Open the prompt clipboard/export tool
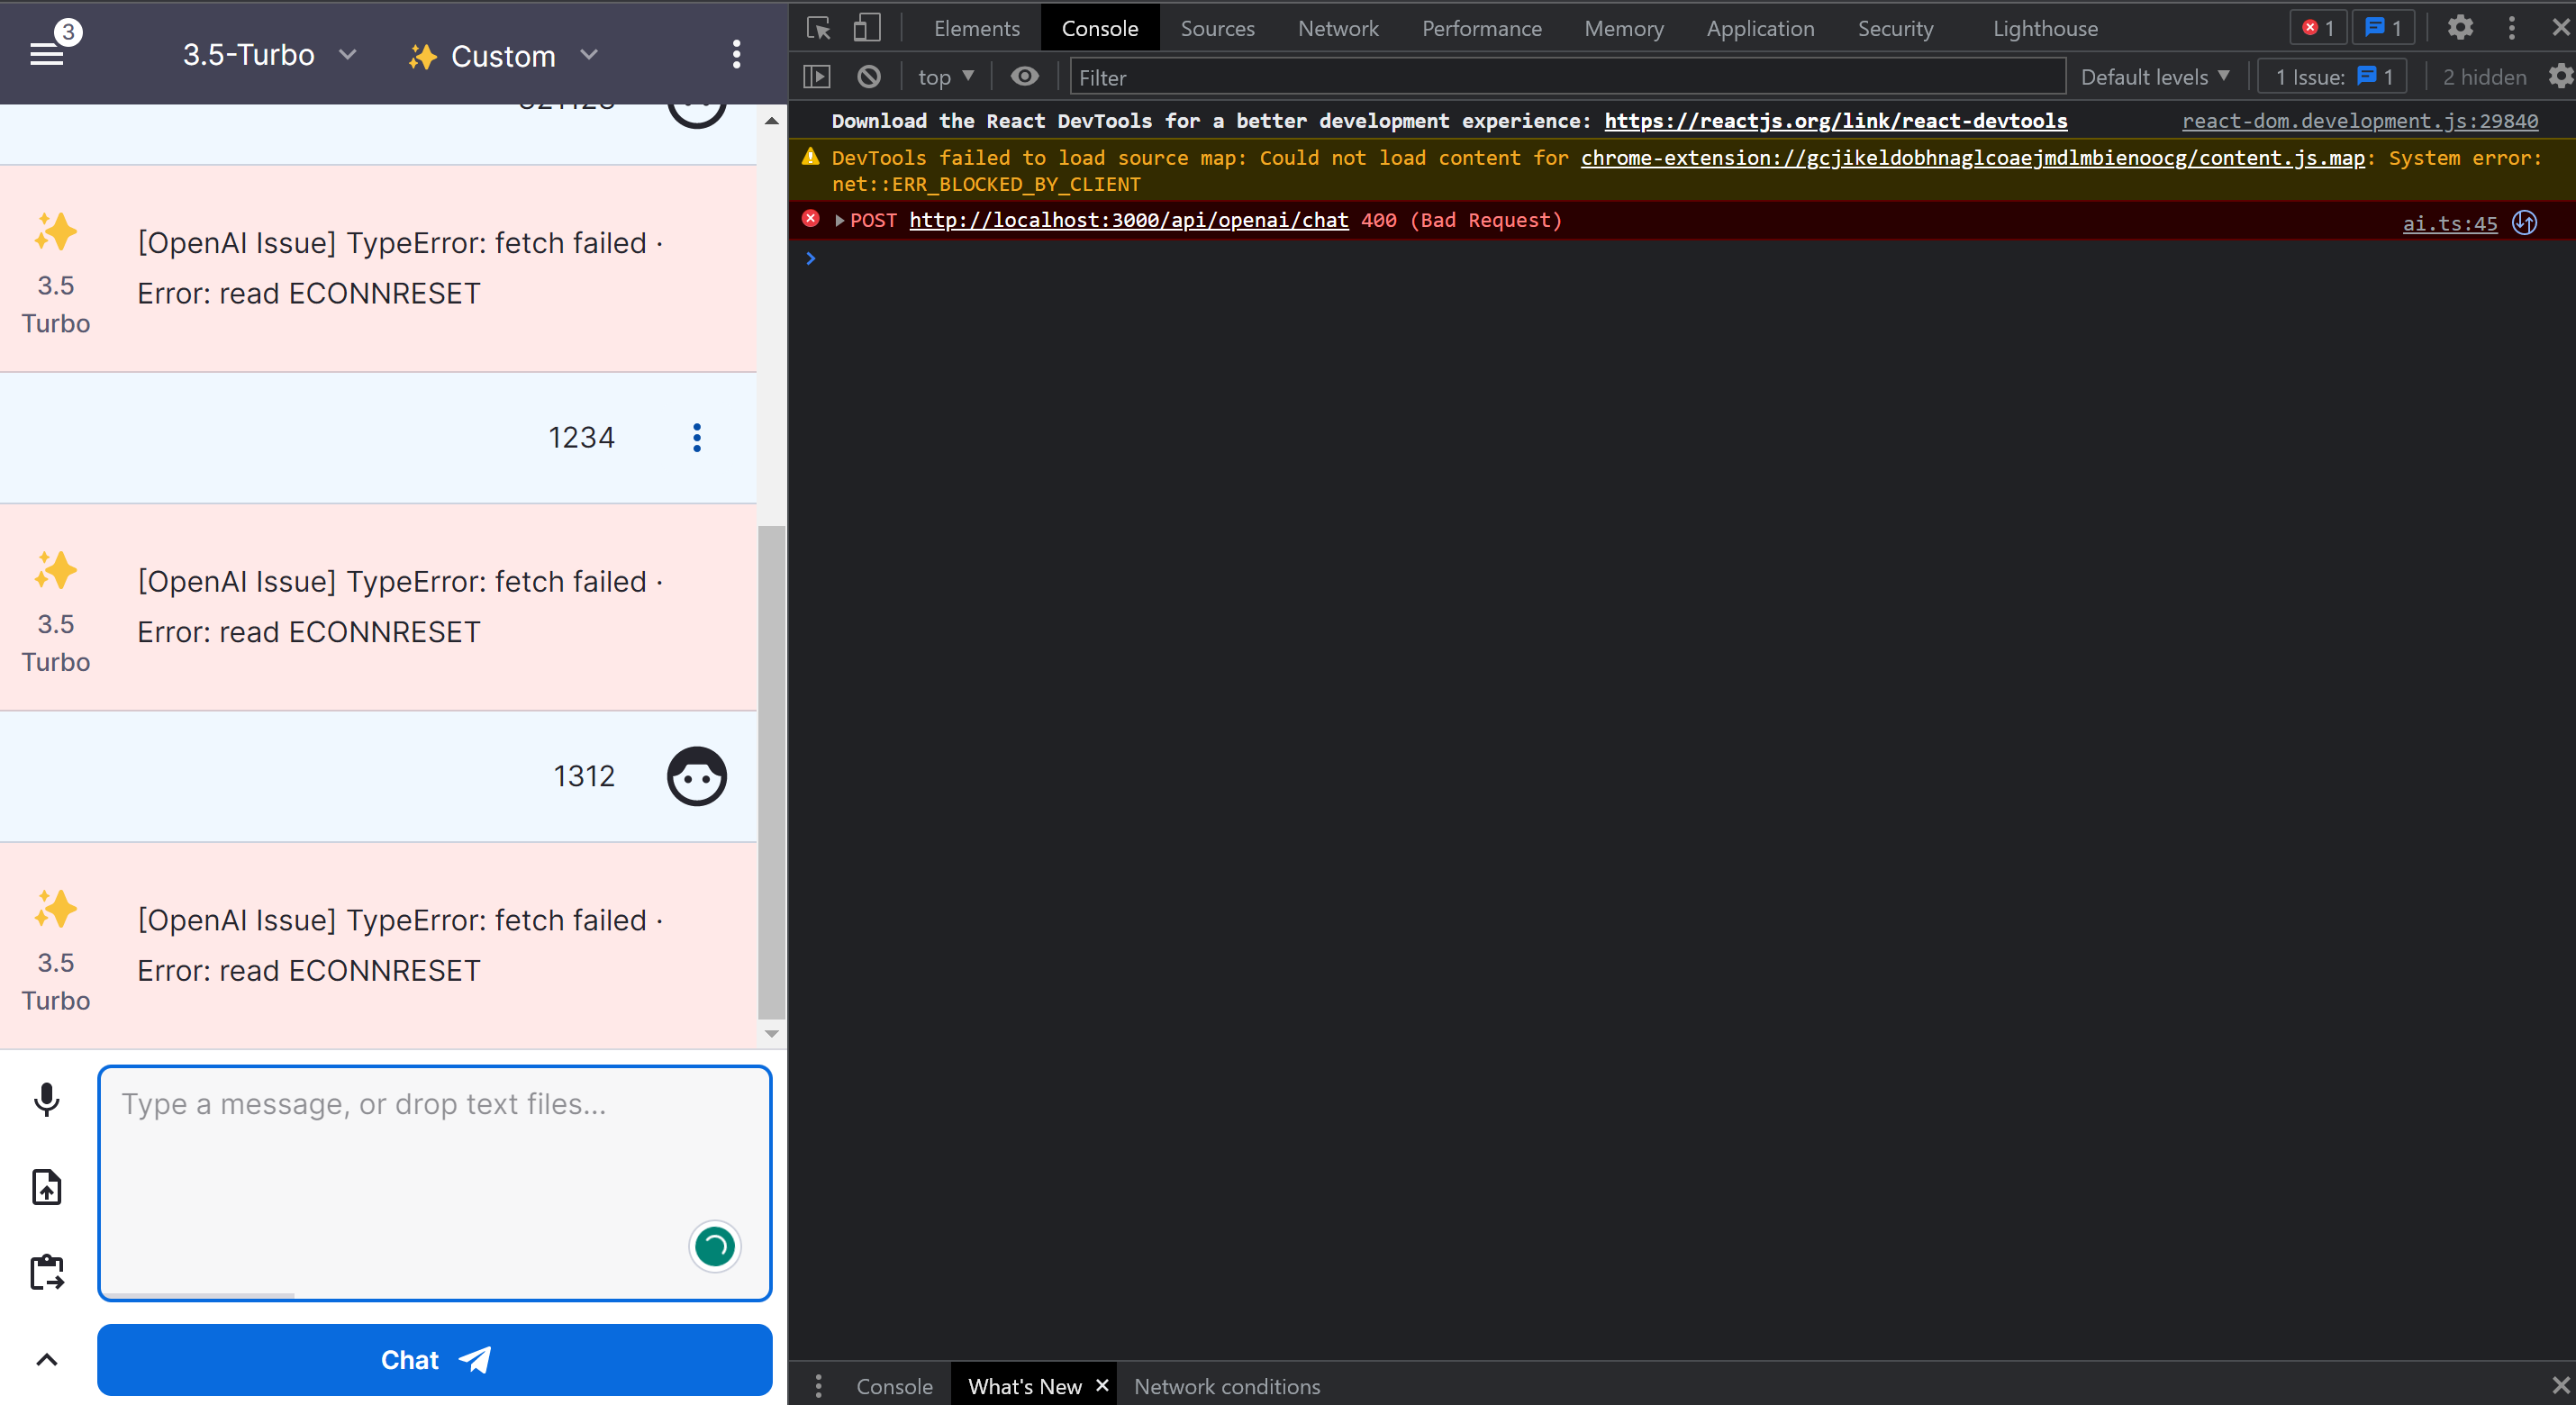2576x1405 pixels. 46,1272
